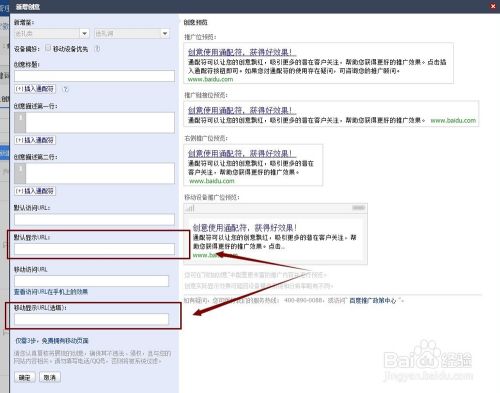Open the 百度推广政策中心 link
Screen dimensions: 500x393
373,301
